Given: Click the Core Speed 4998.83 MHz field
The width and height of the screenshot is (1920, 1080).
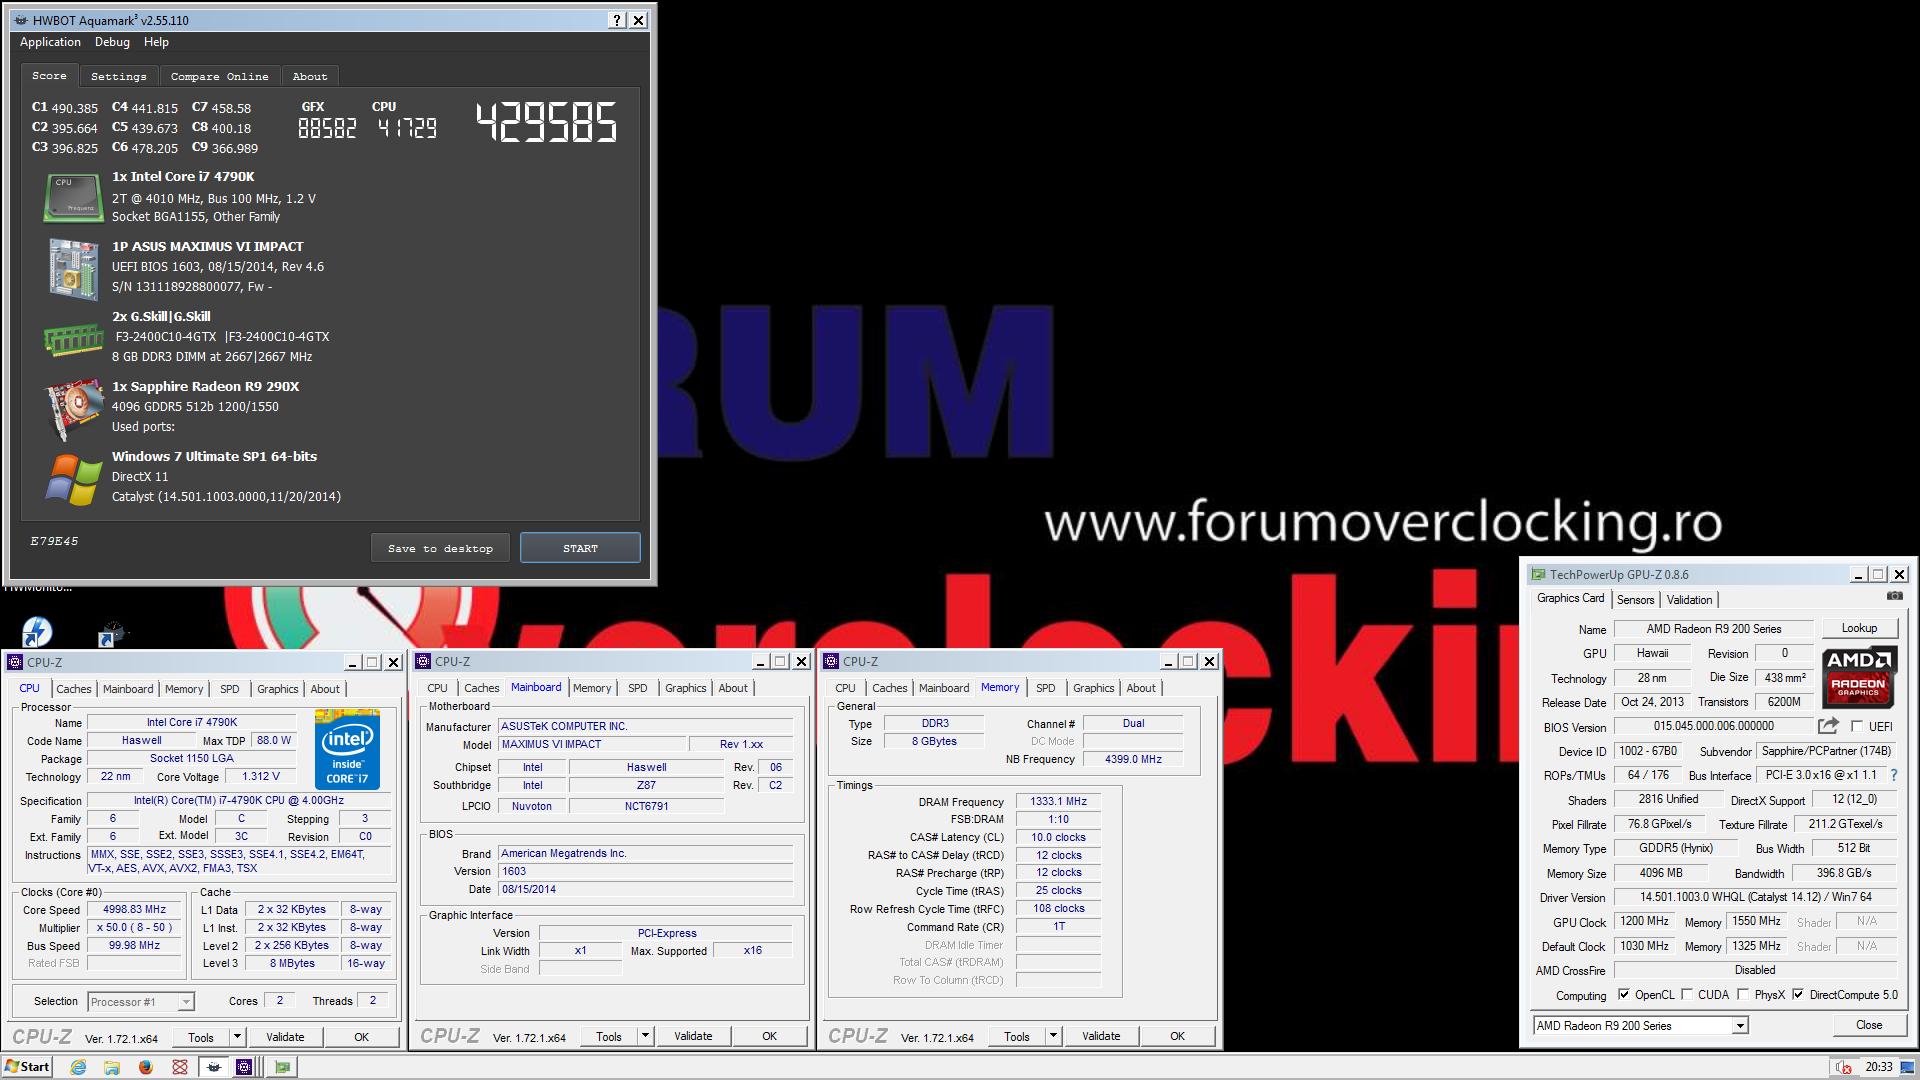Looking at the screenshot, I should click(135, 910).
